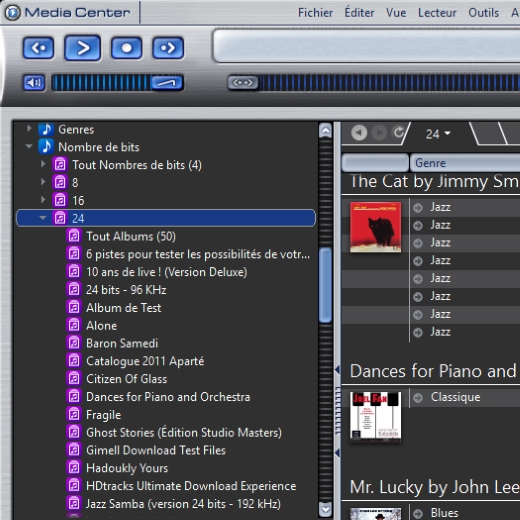This screenshot has width=520, height=520.
Task: Click The Cat album cover thumbnail
Action: click(376, 227)
